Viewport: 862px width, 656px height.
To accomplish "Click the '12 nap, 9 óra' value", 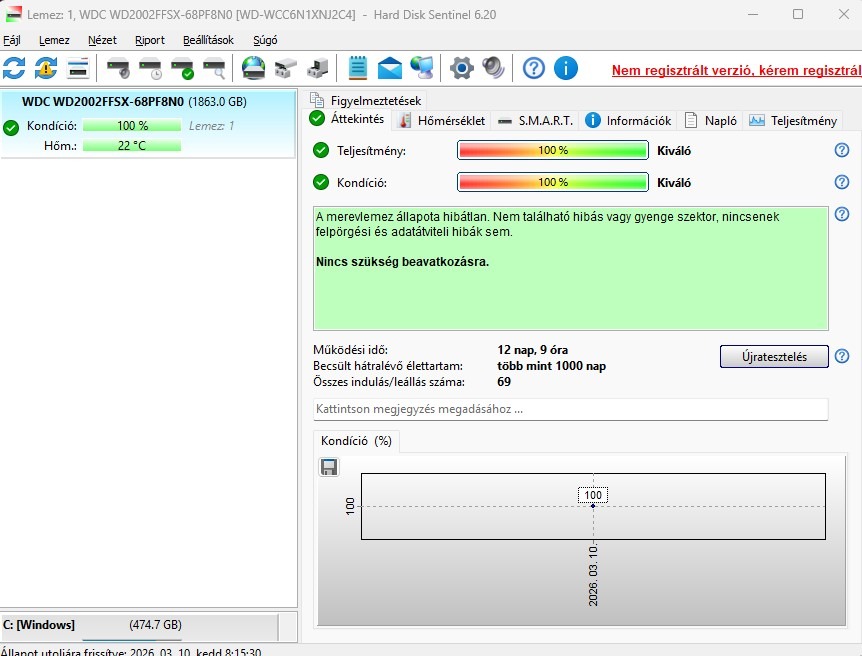I will [533, 350].
